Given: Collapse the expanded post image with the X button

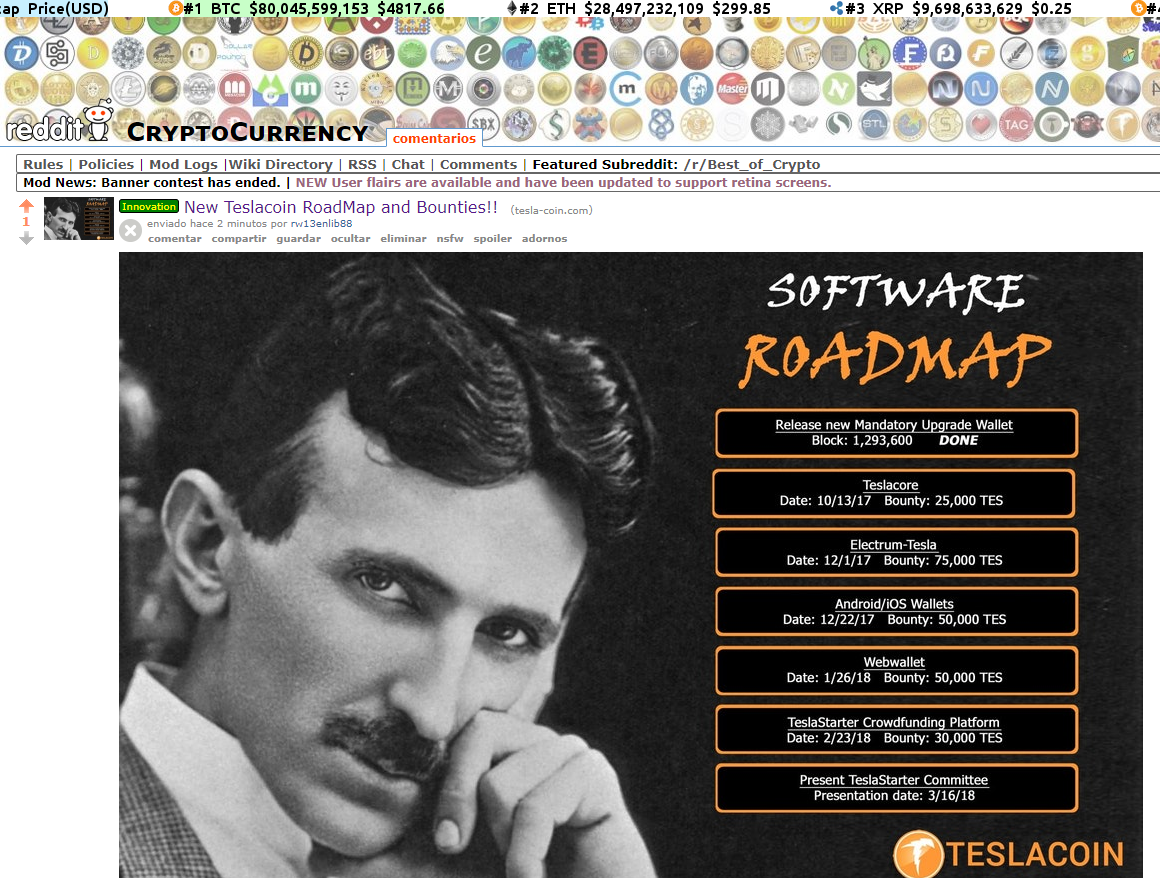Looking at the screenshot, I should pos(130,231).
